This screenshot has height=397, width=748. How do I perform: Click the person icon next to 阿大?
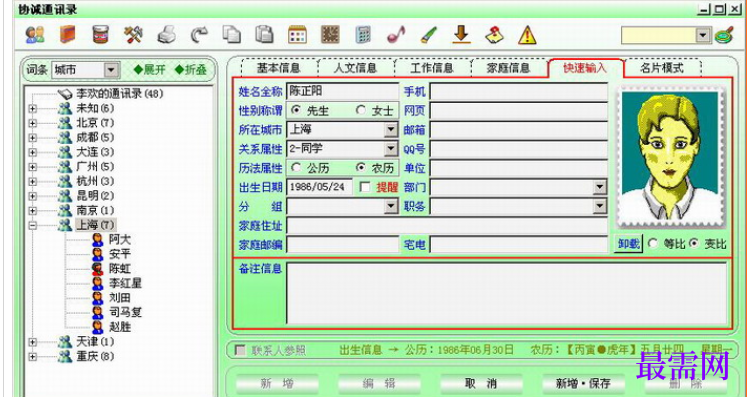pyautogui.click(x=98, y=239)
